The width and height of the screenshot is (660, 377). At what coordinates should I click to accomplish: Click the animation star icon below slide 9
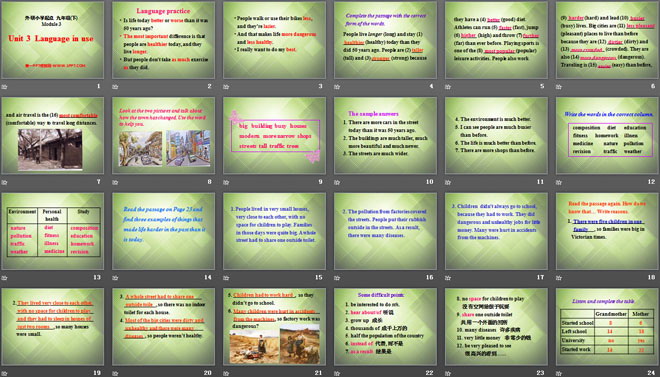click(226, 183)
